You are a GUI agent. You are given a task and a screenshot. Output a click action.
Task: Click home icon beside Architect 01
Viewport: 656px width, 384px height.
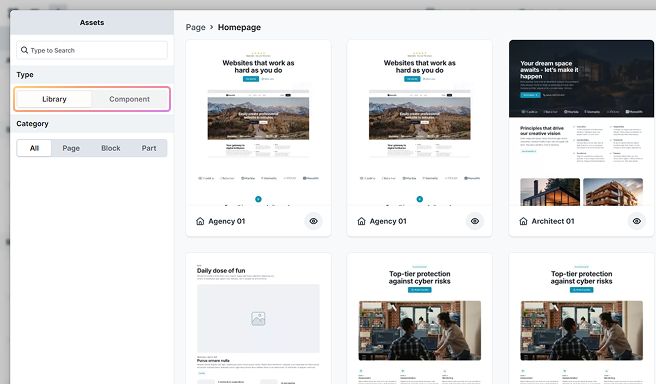(523, 221)
